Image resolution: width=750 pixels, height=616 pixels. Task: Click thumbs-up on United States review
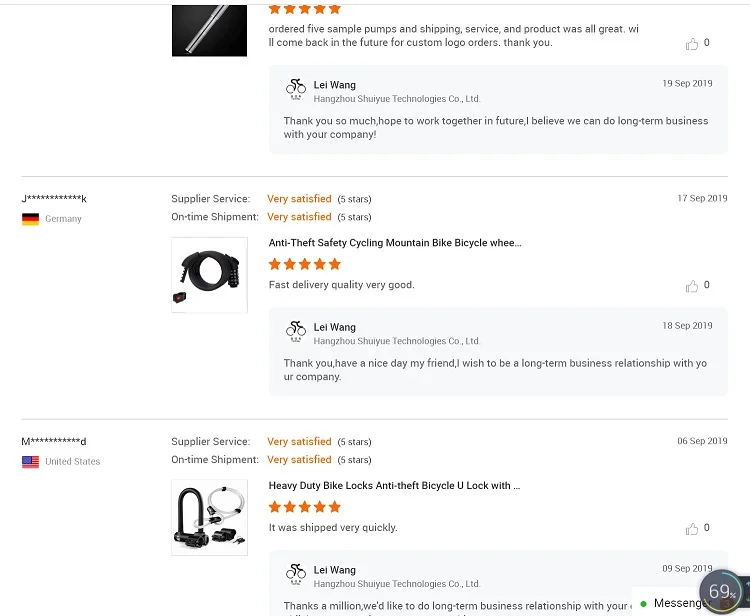tap(692, 529)
